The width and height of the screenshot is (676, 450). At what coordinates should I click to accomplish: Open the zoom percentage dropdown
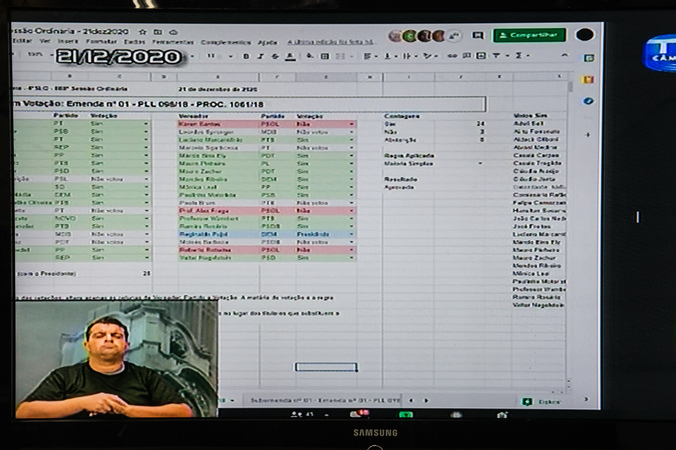(39, 55)
